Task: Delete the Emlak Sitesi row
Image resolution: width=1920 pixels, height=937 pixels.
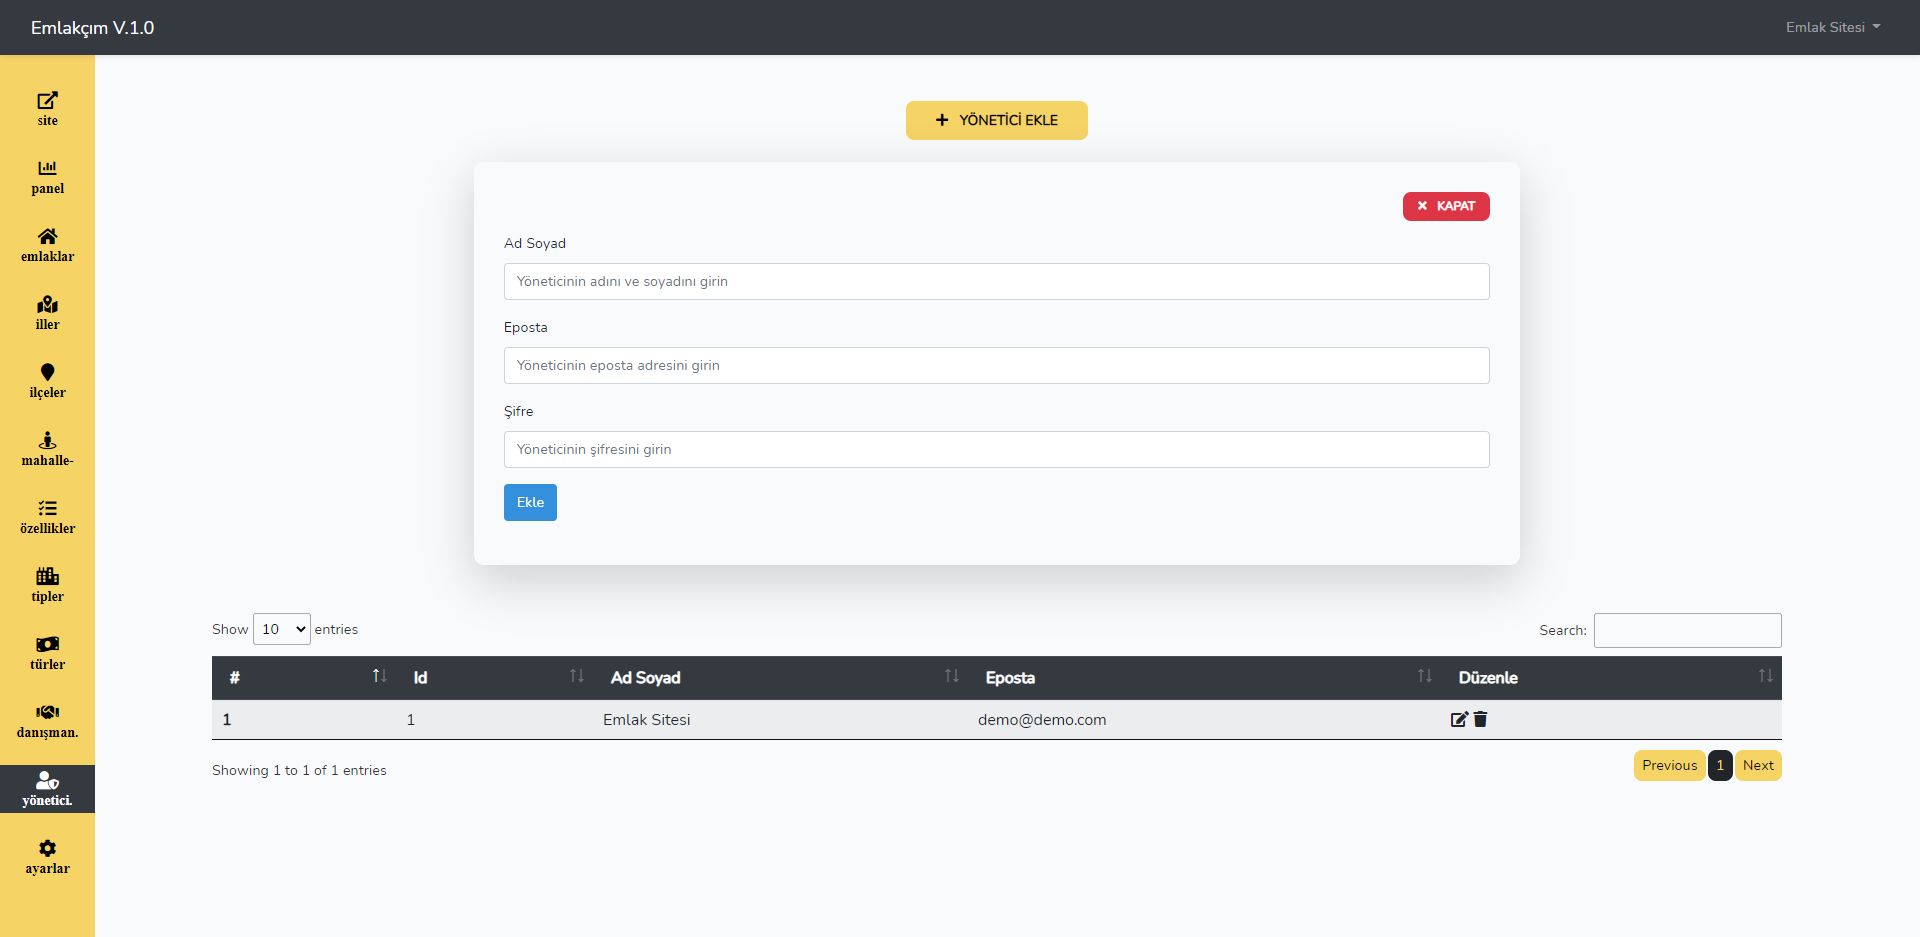Action: (1480, 719)
